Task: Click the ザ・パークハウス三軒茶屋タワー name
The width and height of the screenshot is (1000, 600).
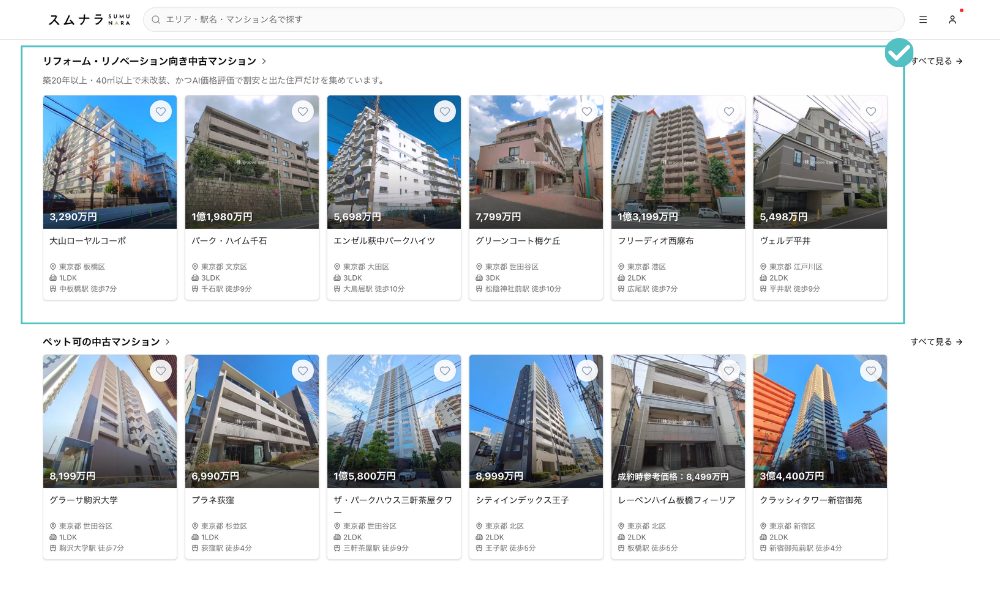Action: coord(393,506)
